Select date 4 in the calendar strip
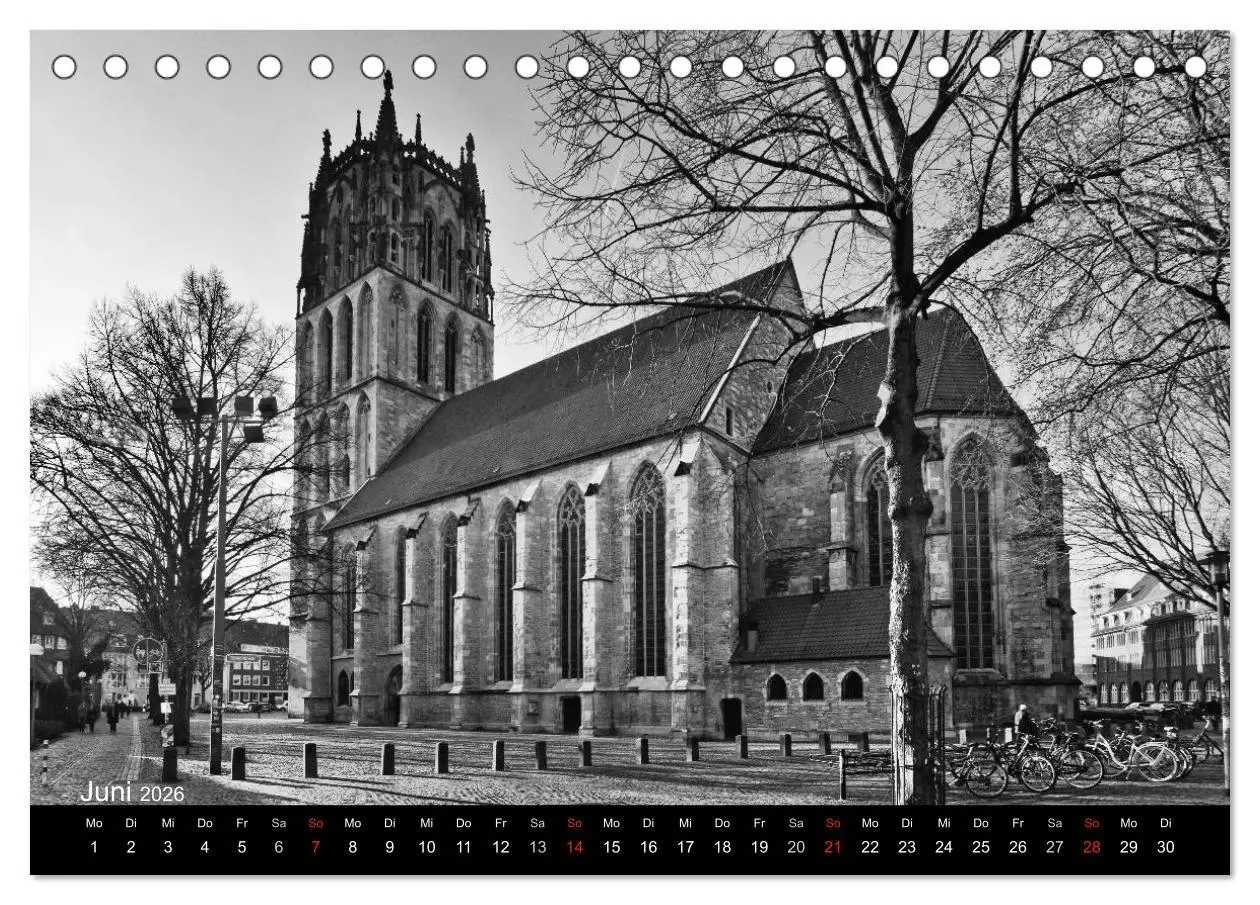This screenshot has width=1260, height=905. point(205,847)
